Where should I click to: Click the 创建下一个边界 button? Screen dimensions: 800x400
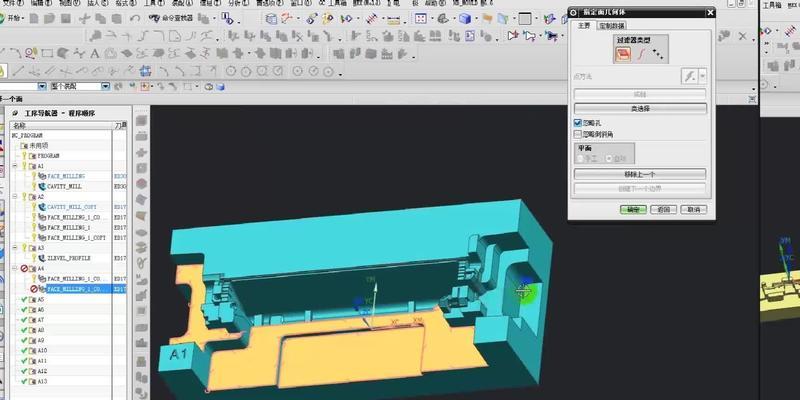(x=640, y=188)
